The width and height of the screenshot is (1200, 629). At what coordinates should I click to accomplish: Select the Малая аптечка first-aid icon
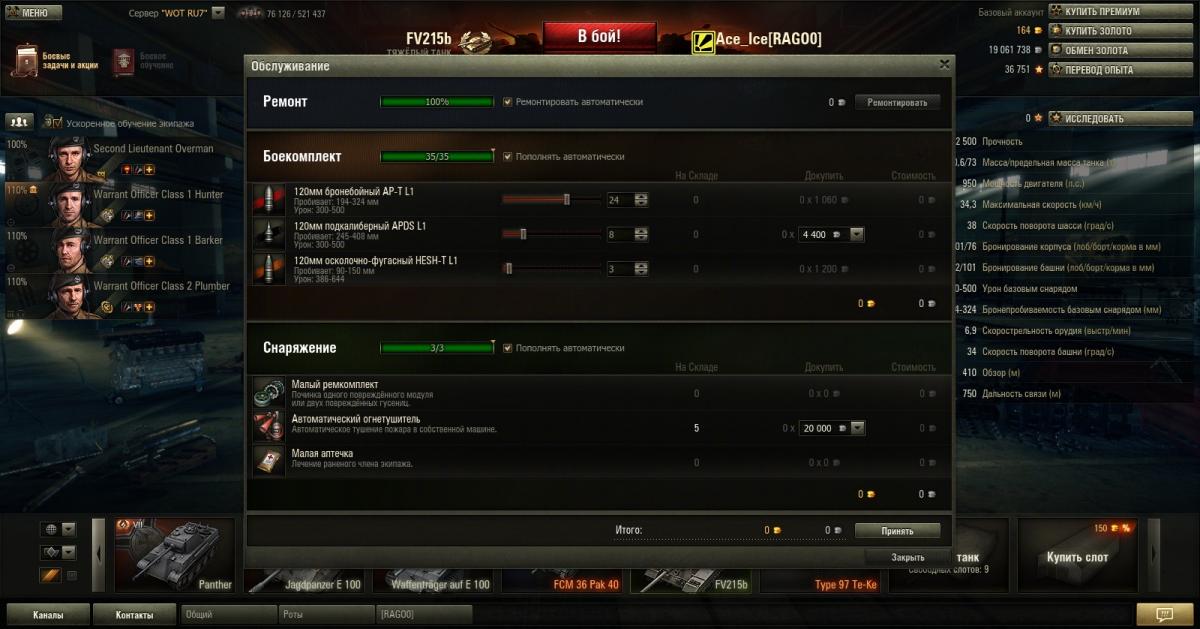(269, 461)
